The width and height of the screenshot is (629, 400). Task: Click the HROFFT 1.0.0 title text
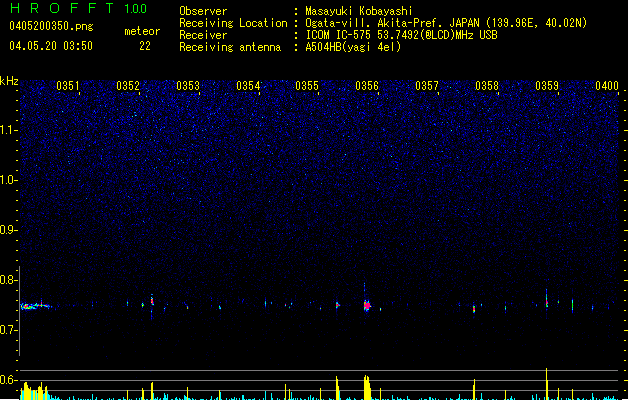pyautogui.click(x=78, y=8)
